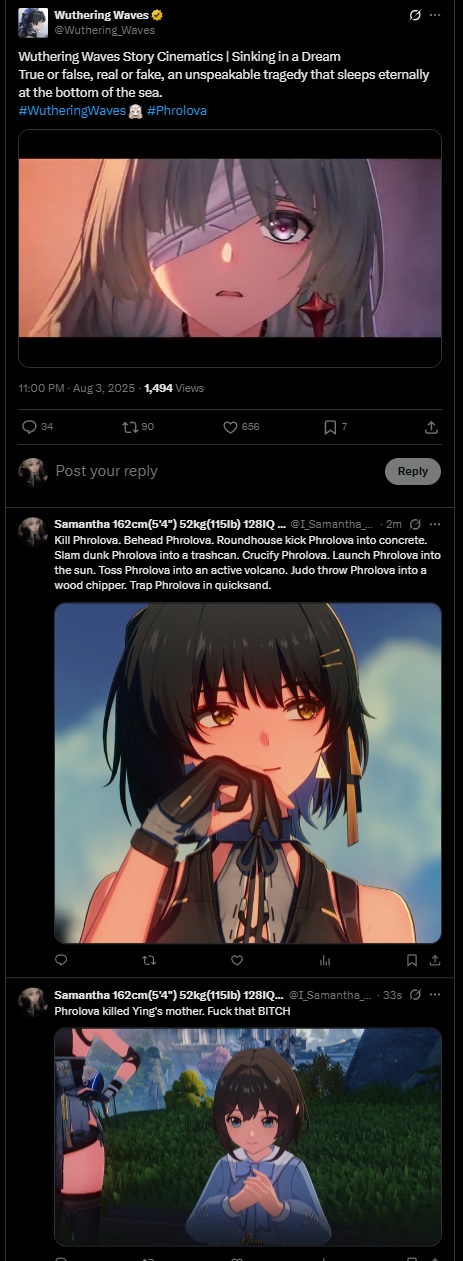Open more options on Samantha's 2m reply
Viewport: 463px width, 1261px height.
(434, 523)
